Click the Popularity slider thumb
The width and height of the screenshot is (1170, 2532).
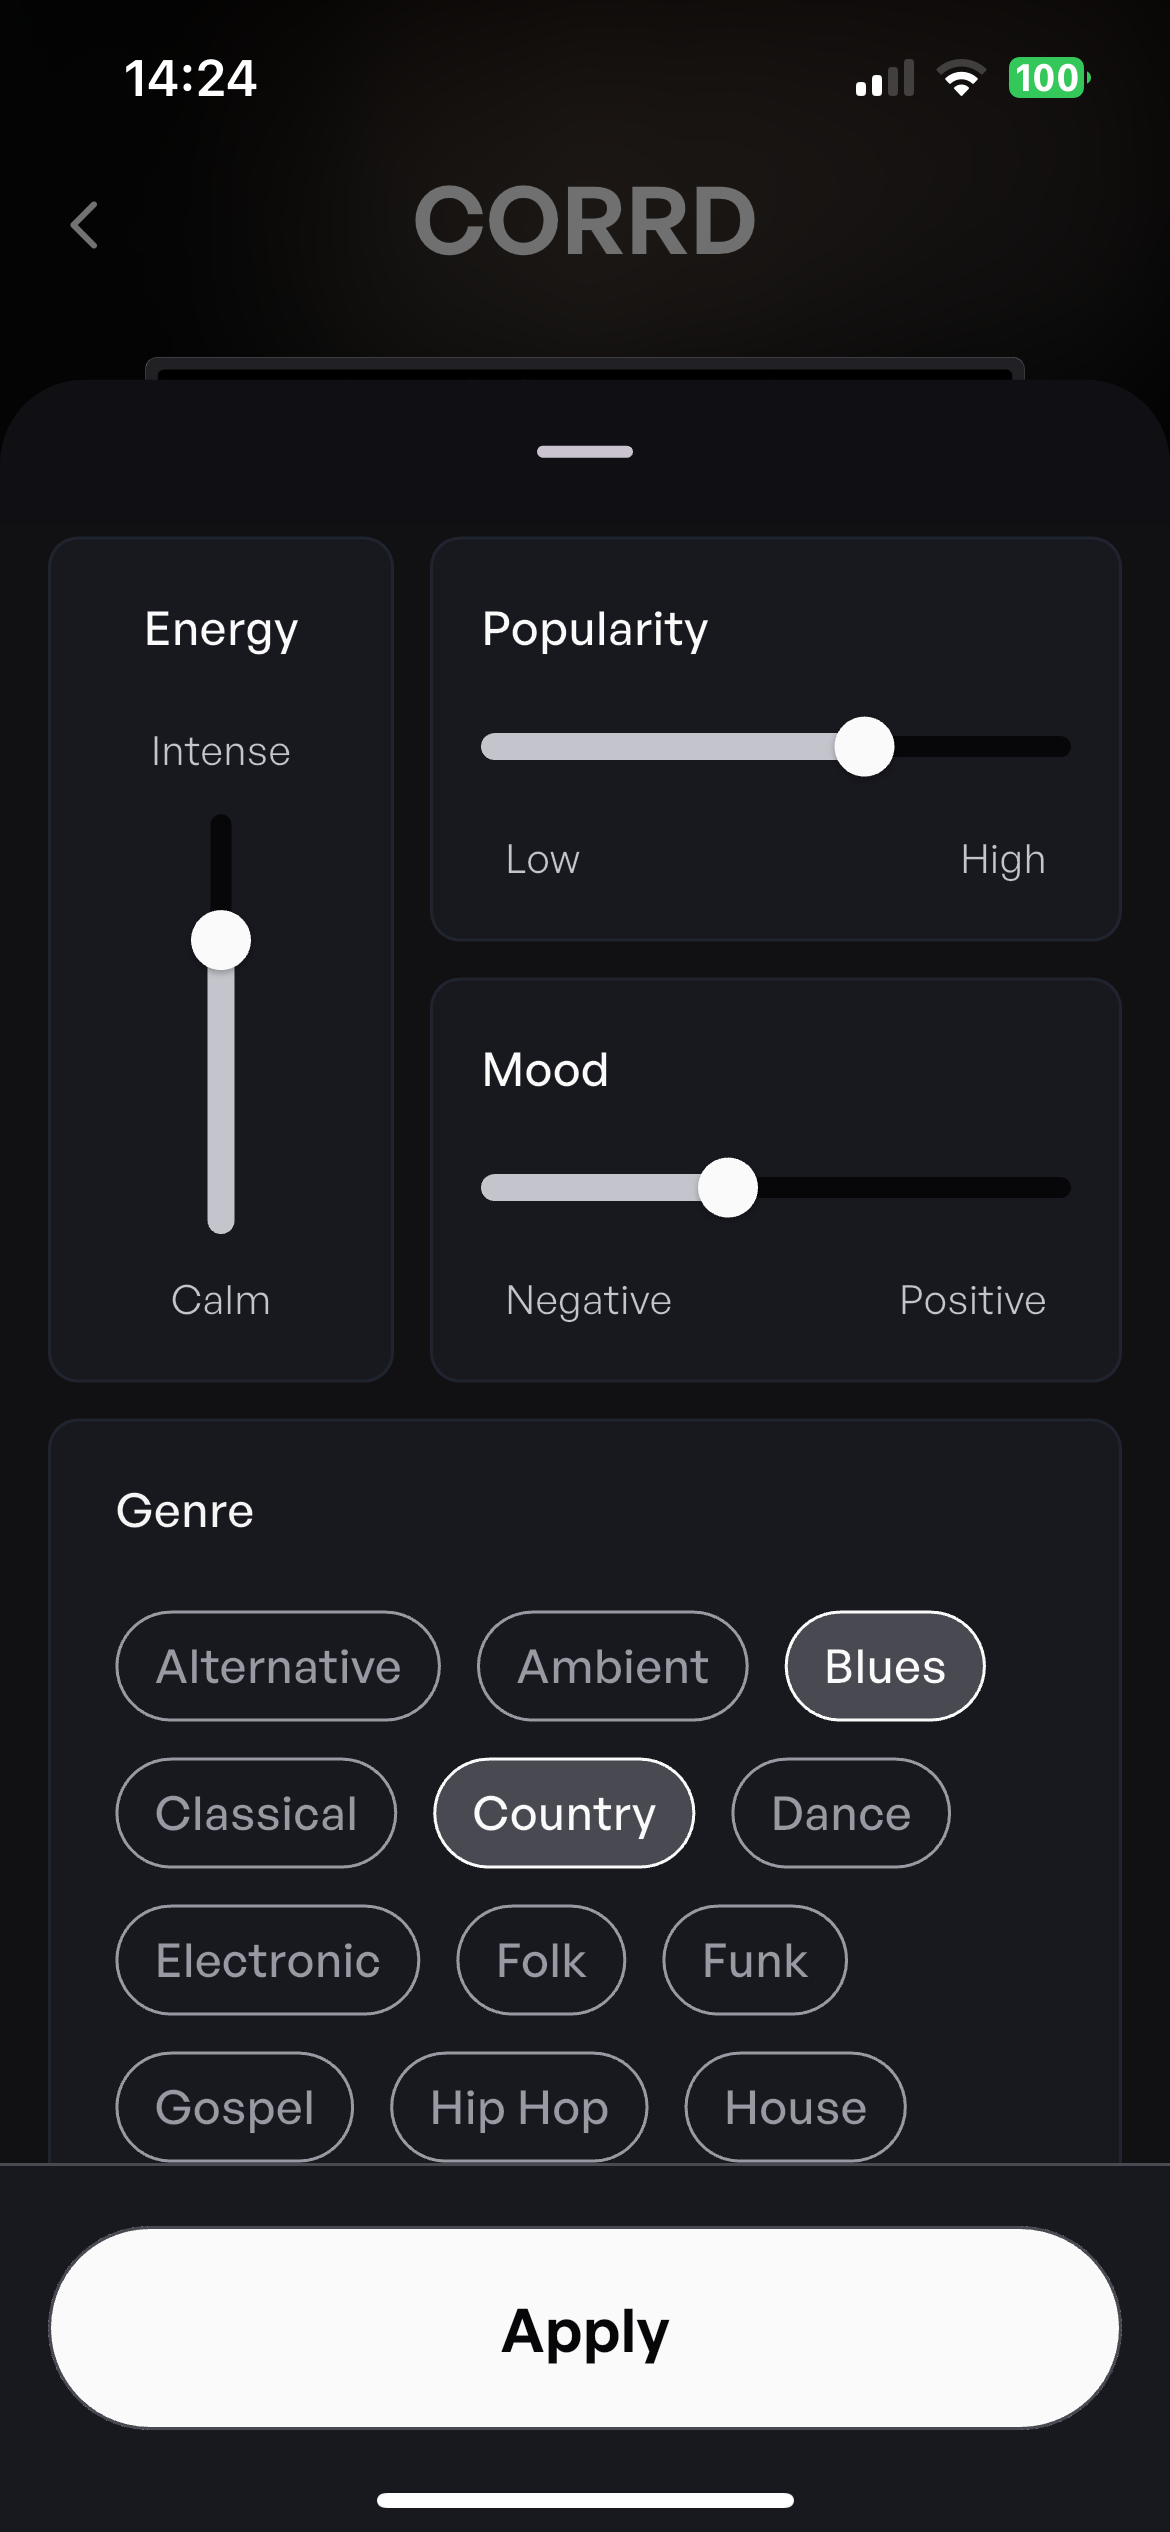click(x=864, y=746)
